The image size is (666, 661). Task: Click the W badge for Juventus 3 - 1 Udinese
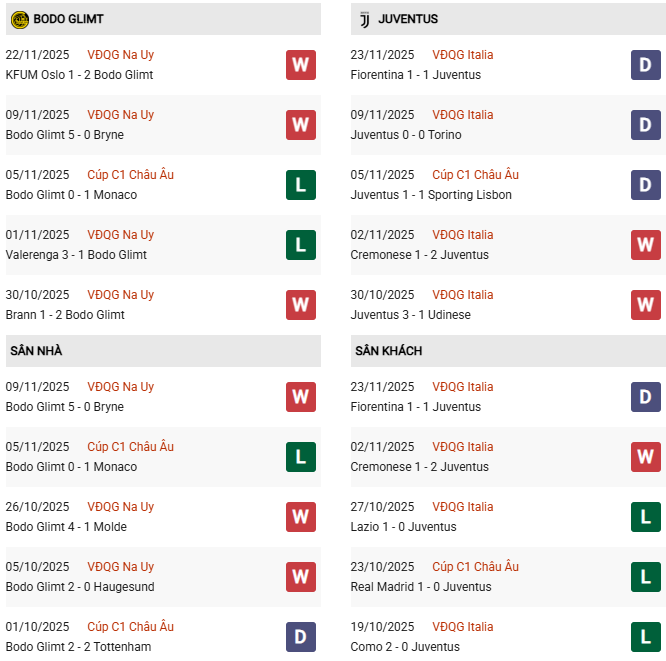click(x=645, y=305)
